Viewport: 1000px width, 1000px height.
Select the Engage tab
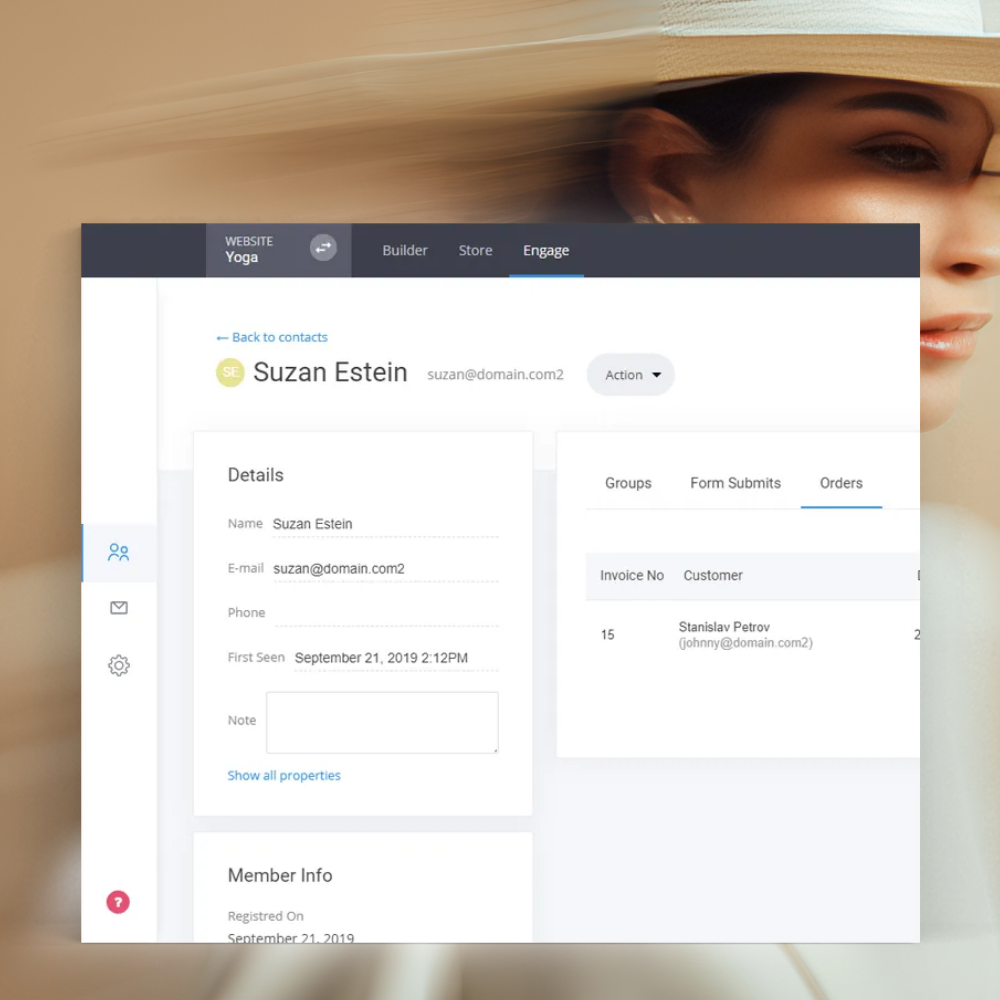click(x=546, y=250)
